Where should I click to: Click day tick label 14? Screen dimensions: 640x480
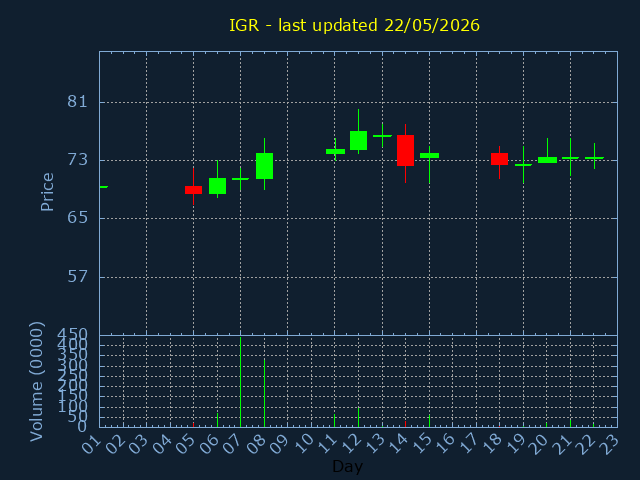(x=398, y=444)
